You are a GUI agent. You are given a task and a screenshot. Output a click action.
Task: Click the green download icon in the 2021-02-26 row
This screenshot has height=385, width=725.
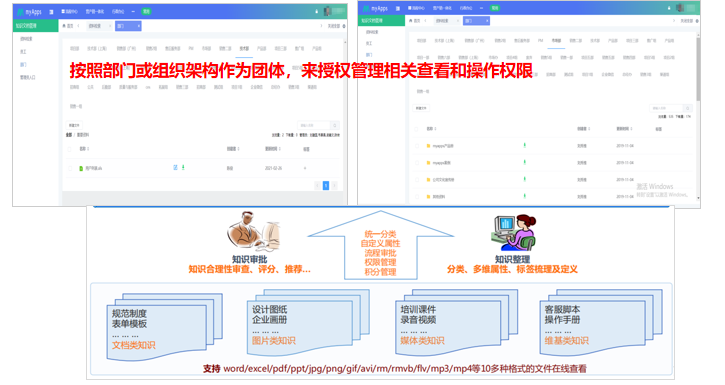pyautogui.click(x=183, y=167)
